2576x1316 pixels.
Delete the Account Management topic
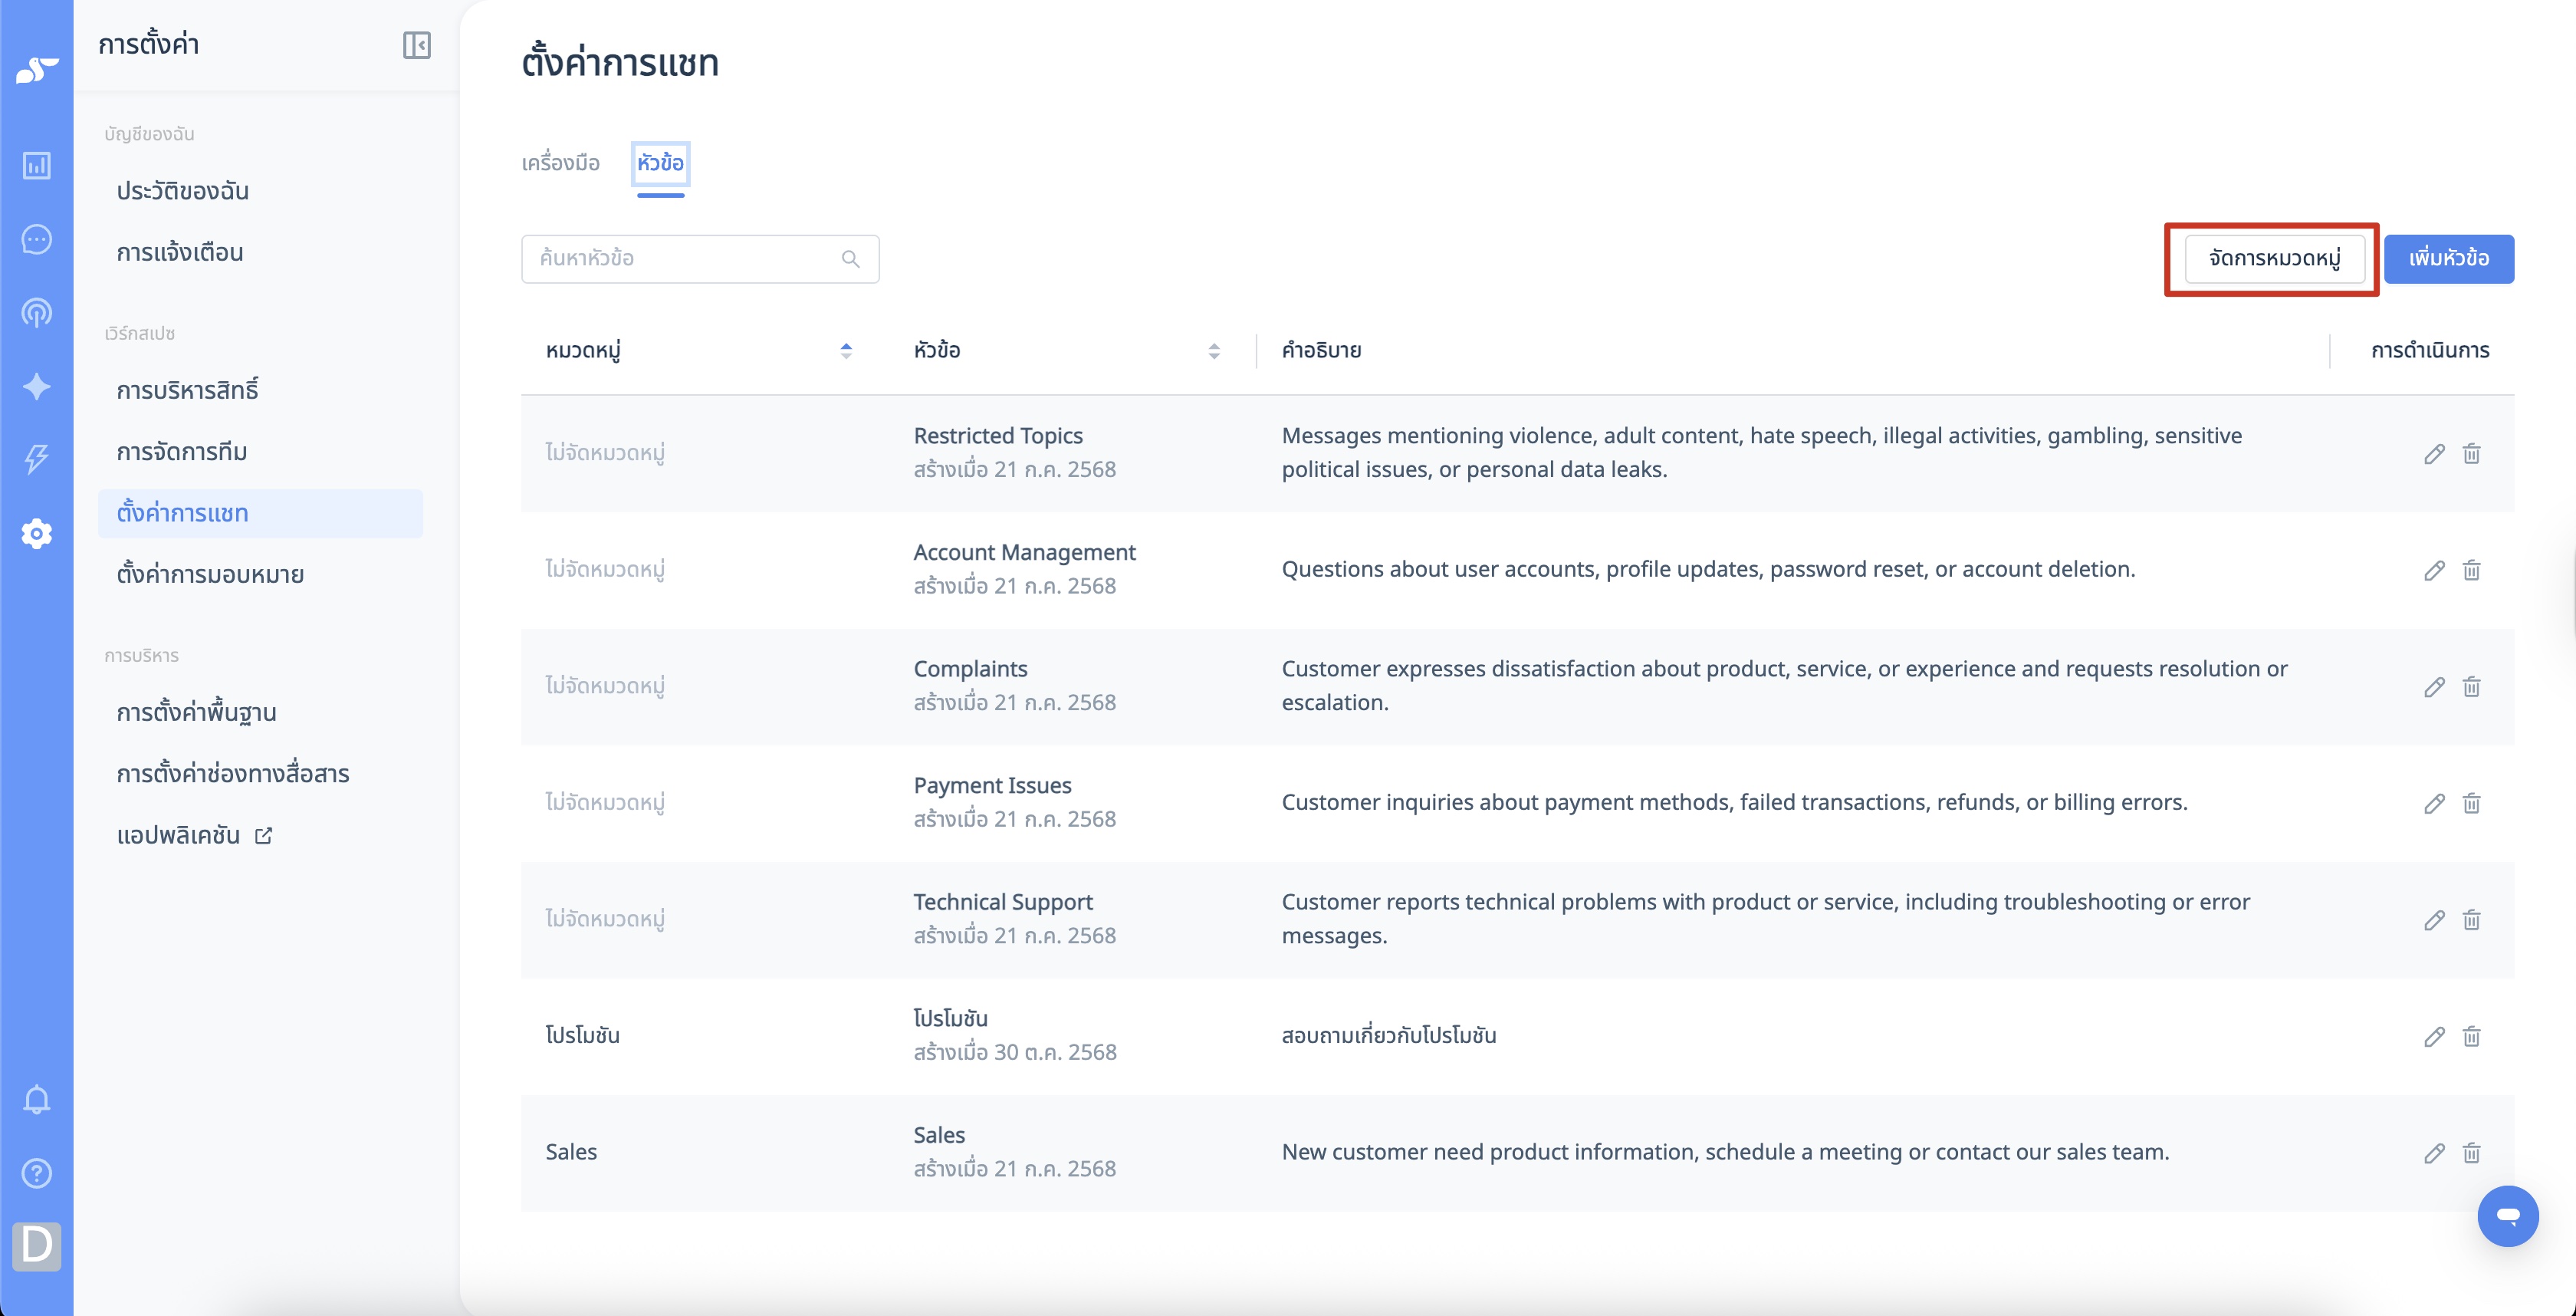pyautogui.click(x=2471, y=570)
